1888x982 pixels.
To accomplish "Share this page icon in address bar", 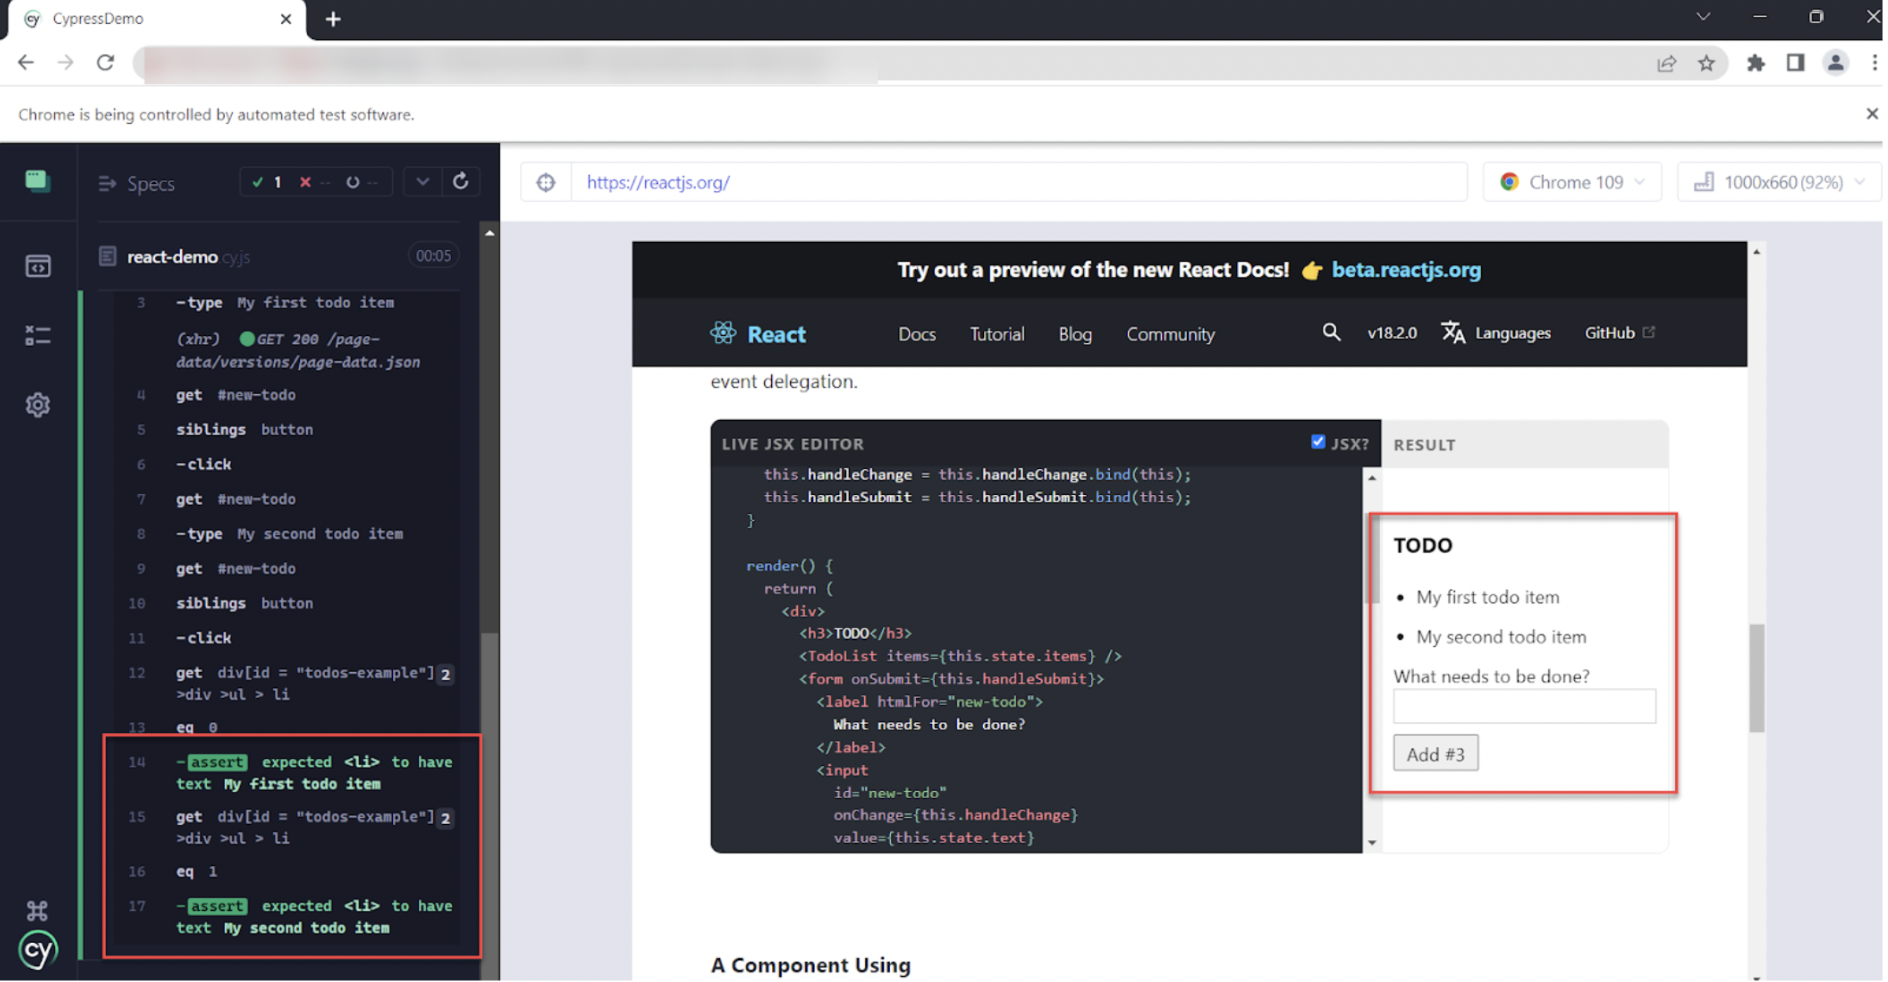I will [1666, 63].
